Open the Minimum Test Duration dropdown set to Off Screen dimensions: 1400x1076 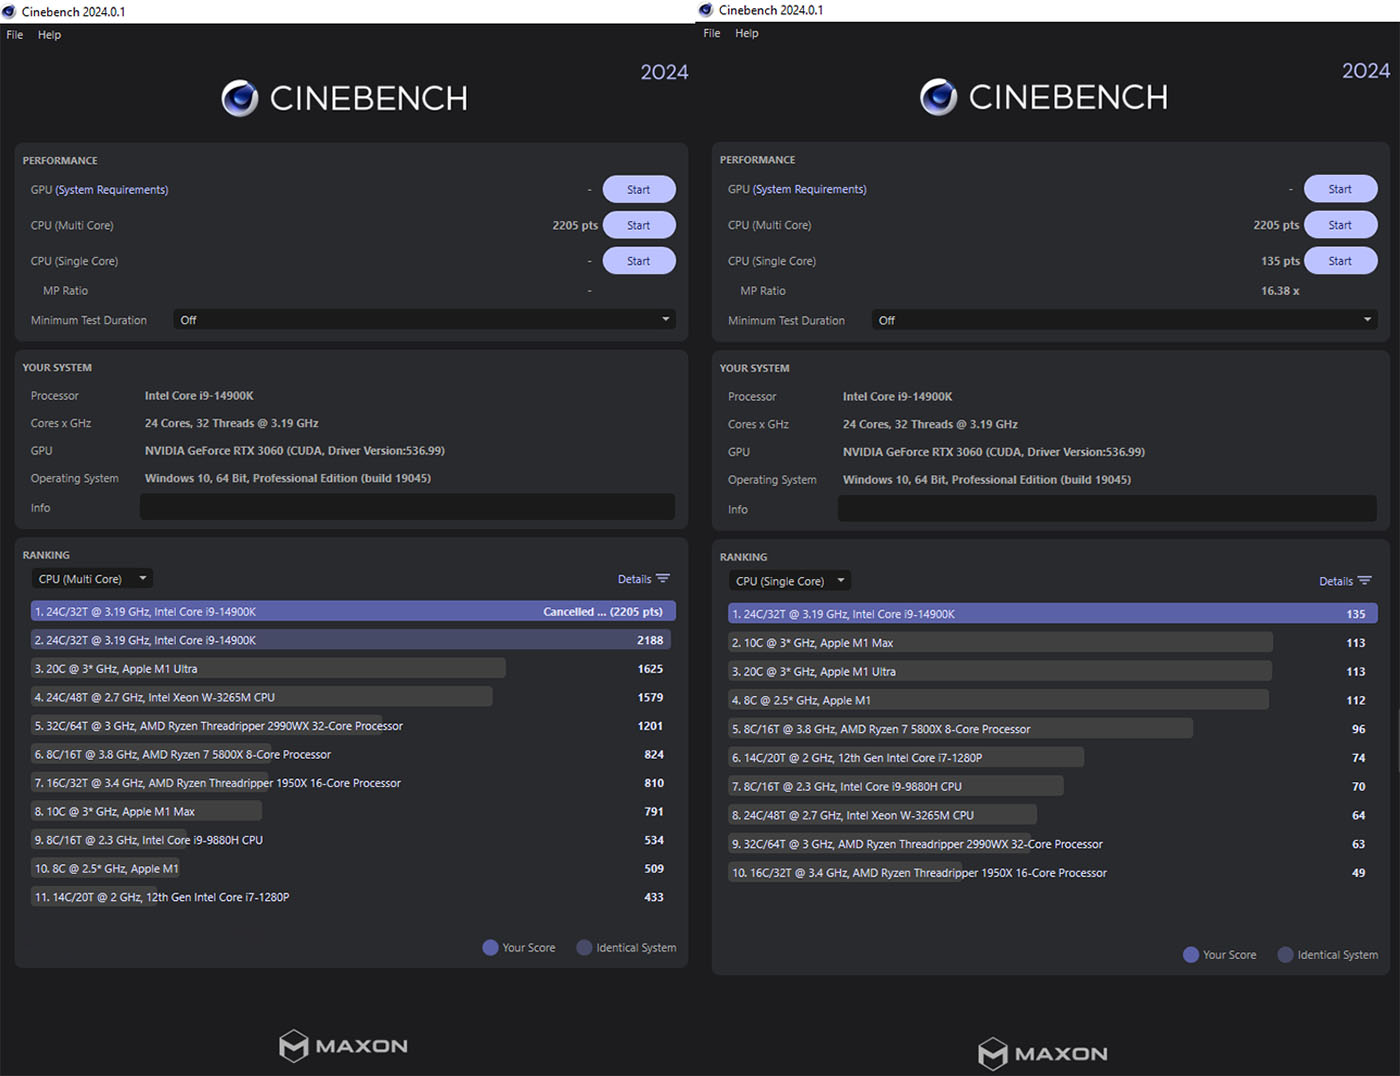(424, 319)
